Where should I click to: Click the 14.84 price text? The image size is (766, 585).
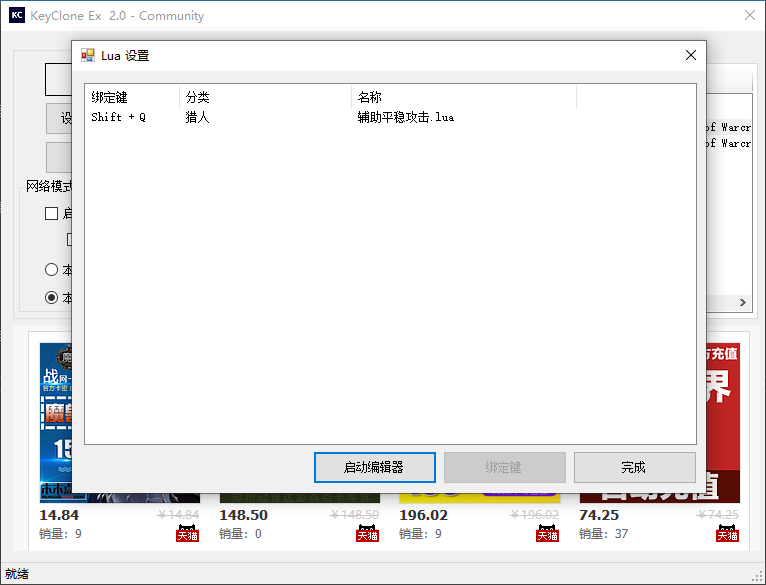pos(59,515)
